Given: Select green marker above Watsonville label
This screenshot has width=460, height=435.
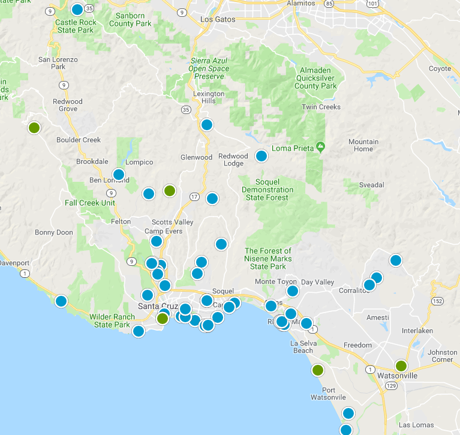Looking at the screenshot, I should pyautogui.click(x=401, y=366).
